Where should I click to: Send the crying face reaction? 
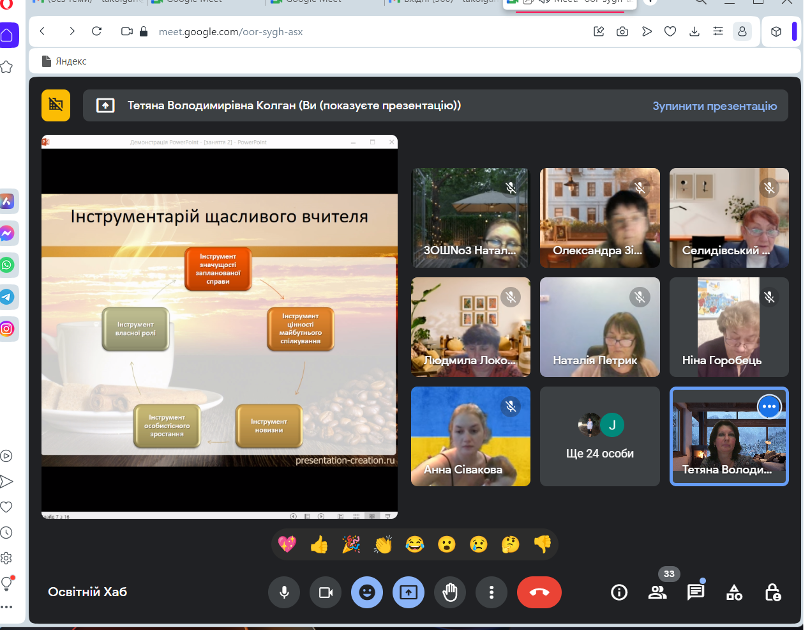coord(478,544)
